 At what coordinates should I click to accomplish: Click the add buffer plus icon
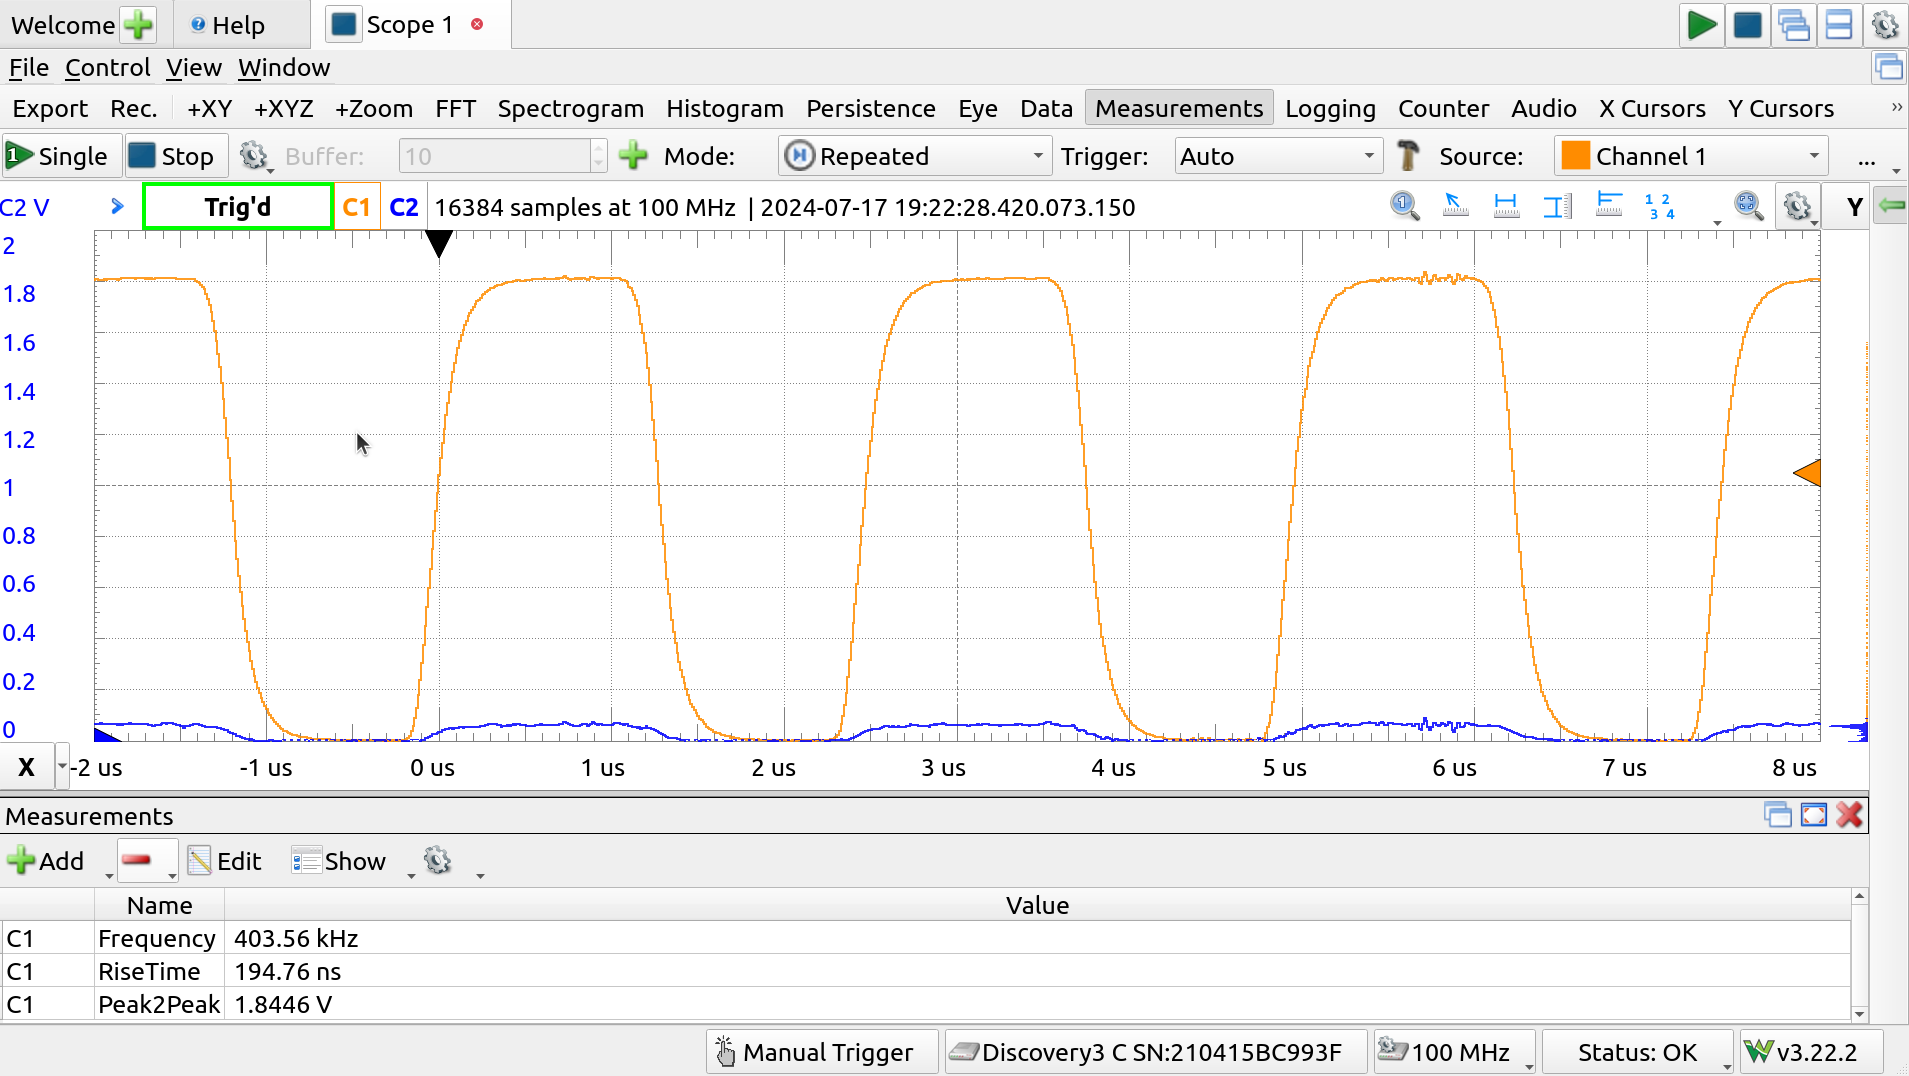(x=633, y=156)
